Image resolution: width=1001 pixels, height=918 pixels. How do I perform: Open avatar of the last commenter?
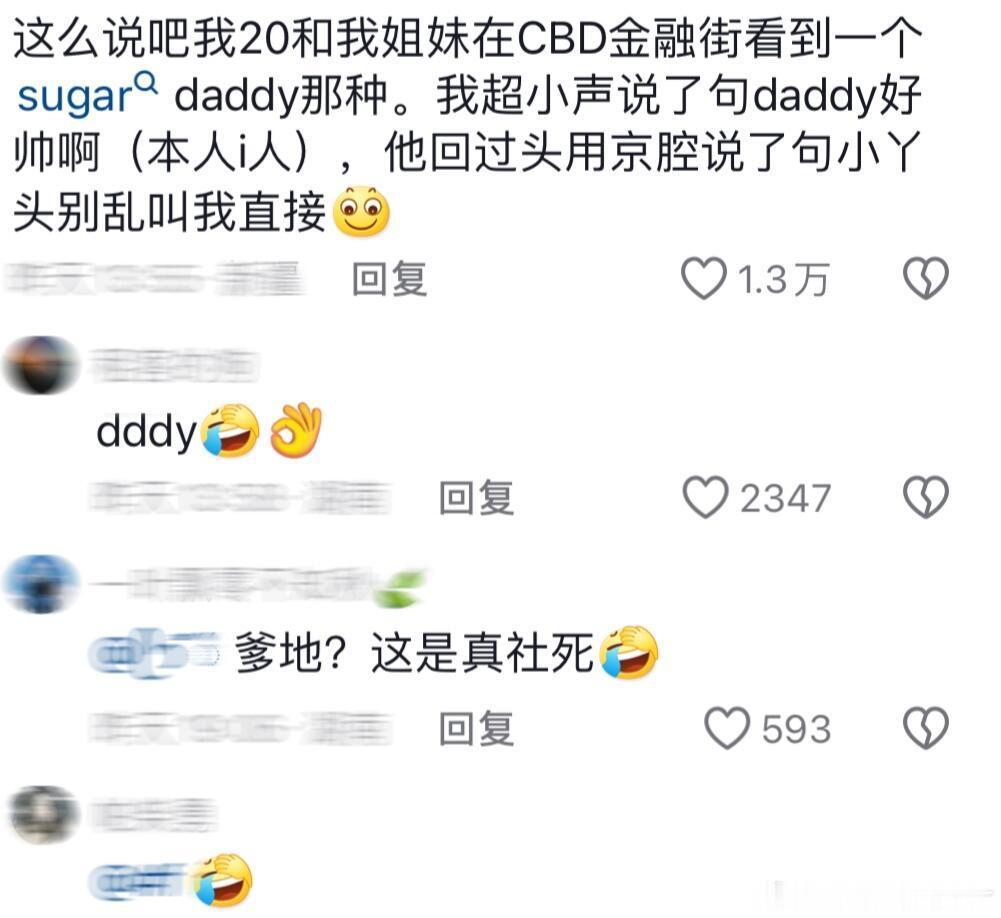[45, 814]
